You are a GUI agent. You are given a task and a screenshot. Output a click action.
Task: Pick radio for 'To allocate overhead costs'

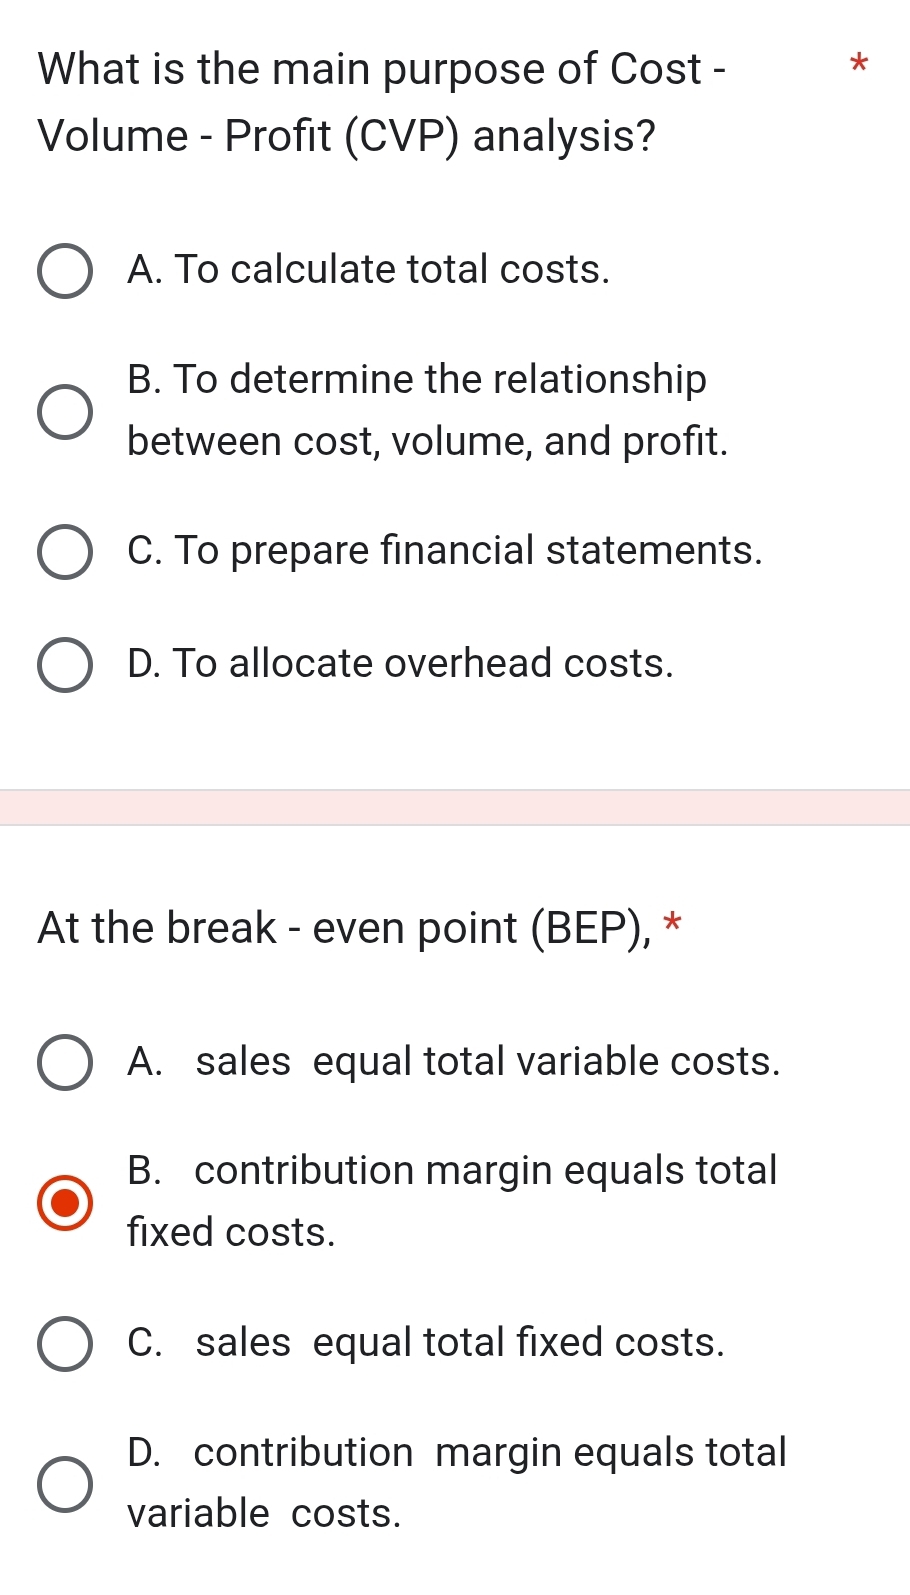pyautogui.click(x=65, y=664)
